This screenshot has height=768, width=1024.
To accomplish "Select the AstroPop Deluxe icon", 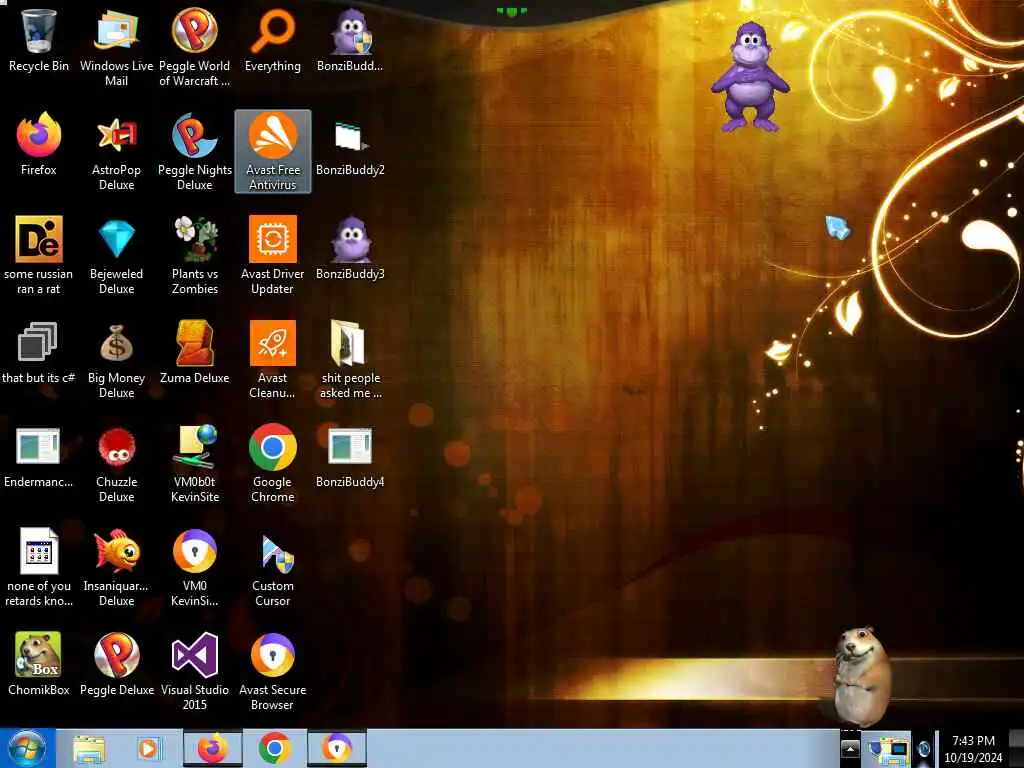I will [116, 152].
